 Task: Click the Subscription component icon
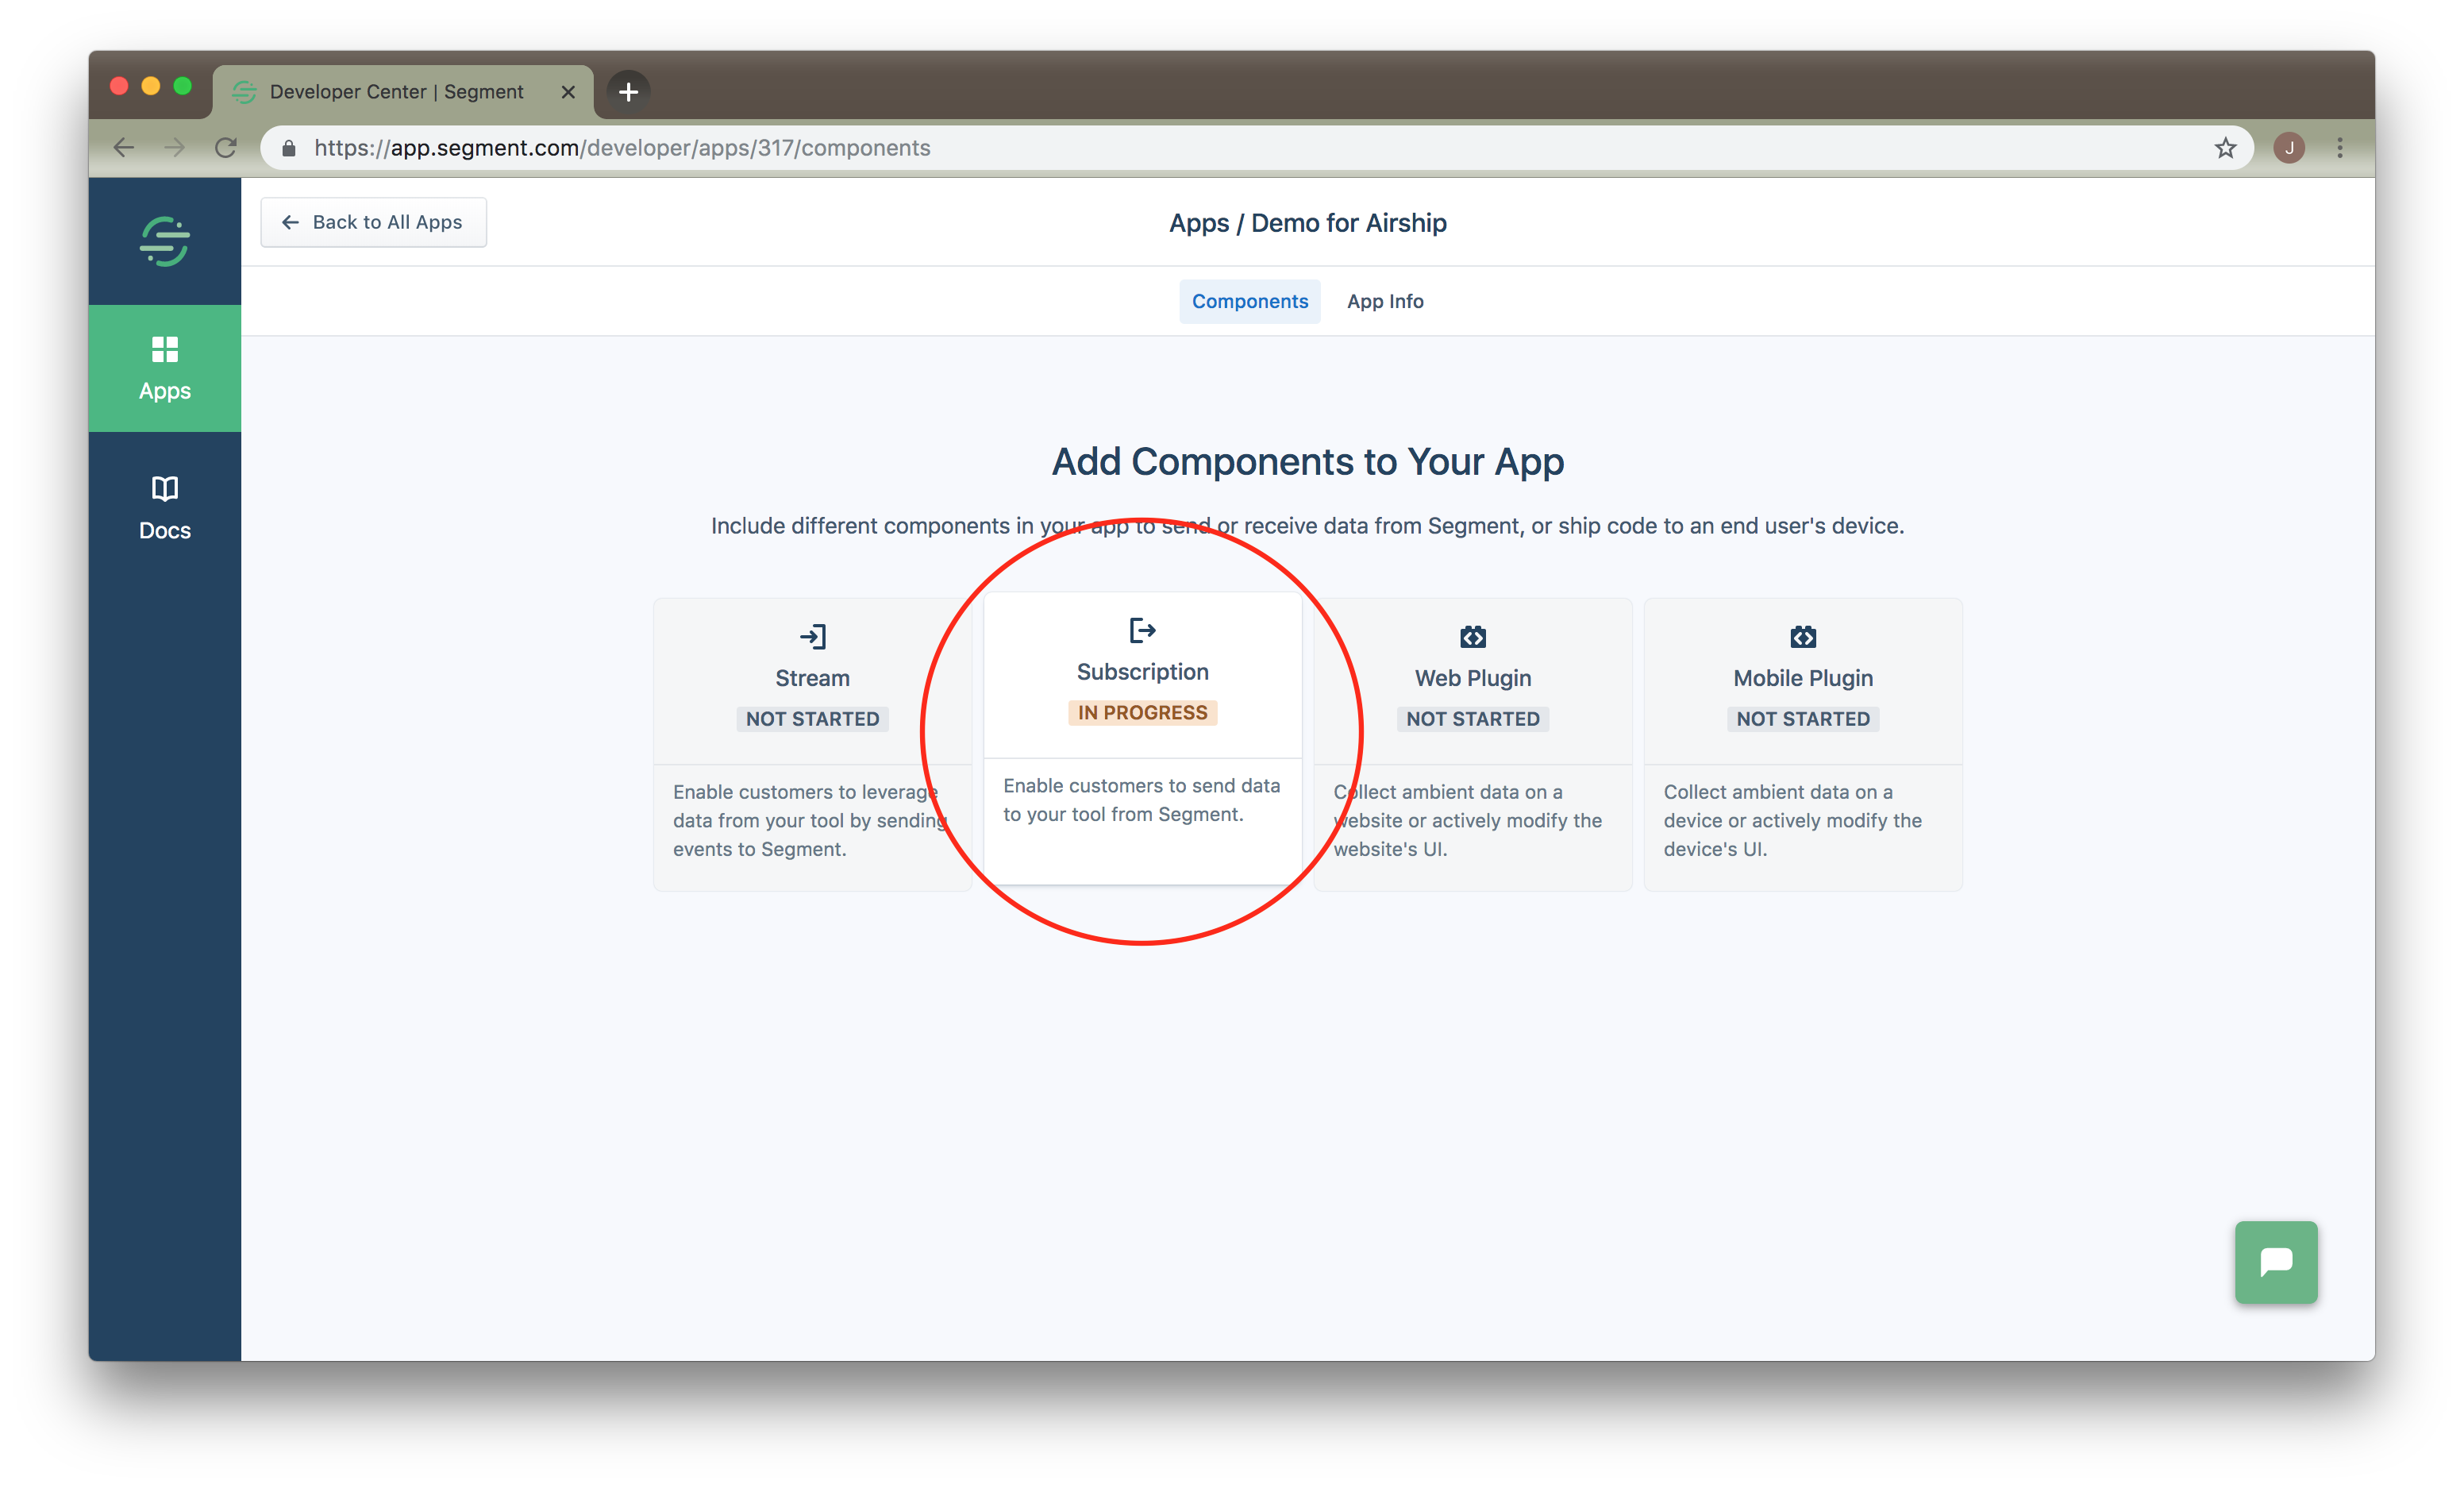click(1142, 630)
